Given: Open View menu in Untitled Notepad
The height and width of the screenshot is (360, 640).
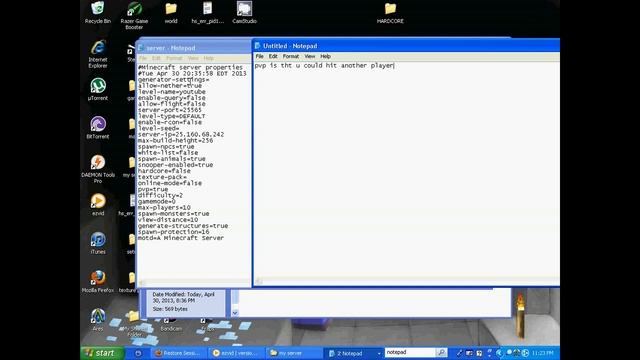Looking at the screenshot, I should click(310, 56).
